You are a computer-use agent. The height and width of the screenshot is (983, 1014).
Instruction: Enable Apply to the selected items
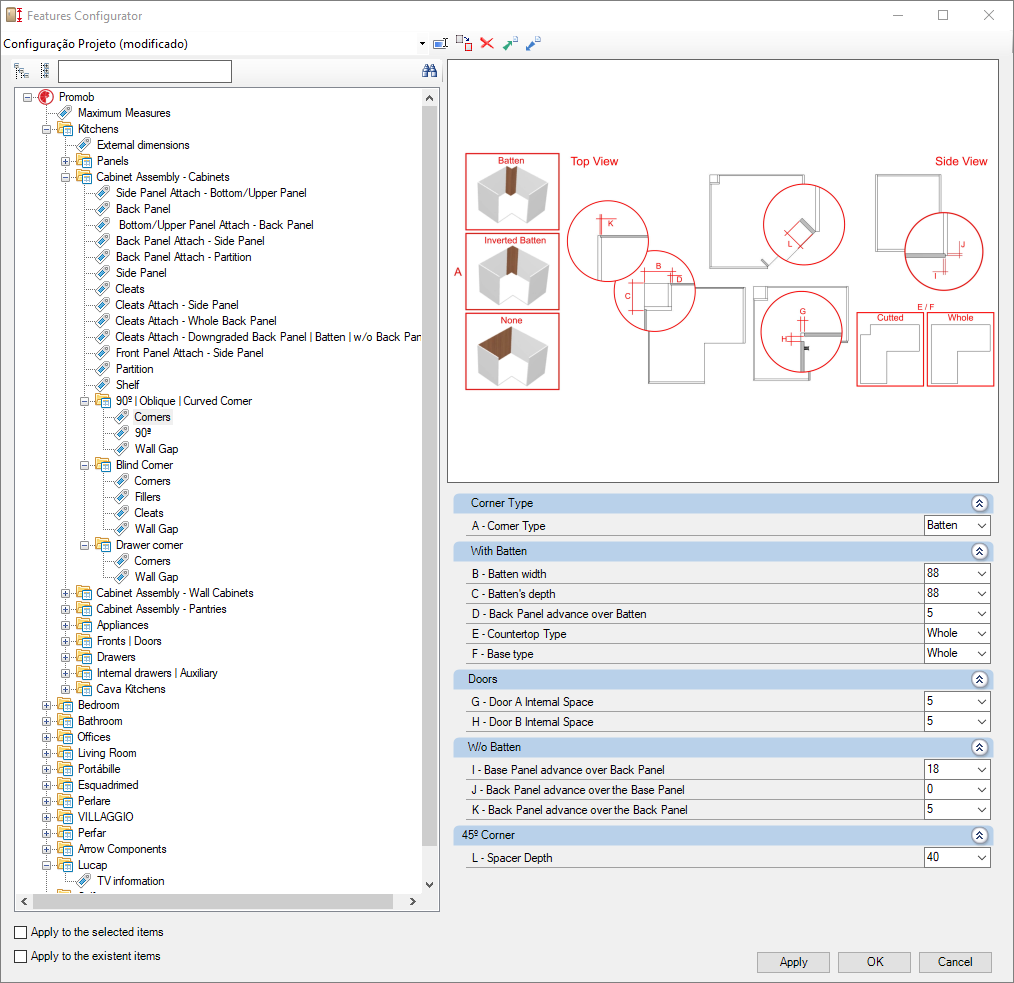click(21, 932)
